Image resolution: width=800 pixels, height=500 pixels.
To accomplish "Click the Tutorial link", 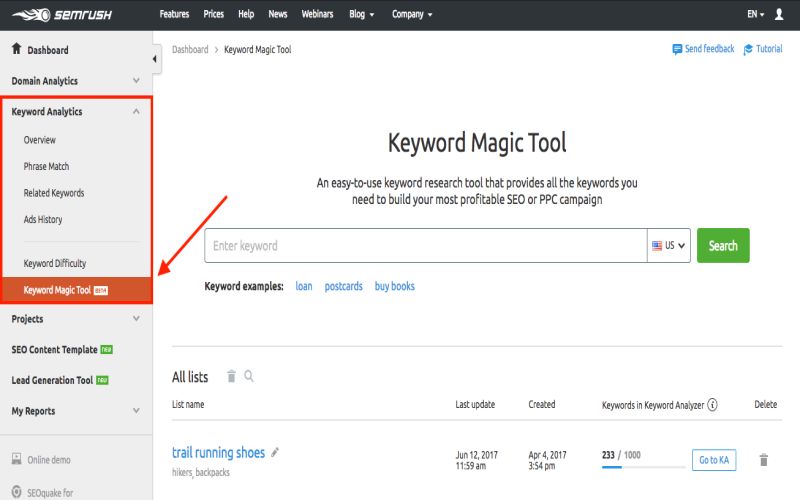I will coord(769,49).
